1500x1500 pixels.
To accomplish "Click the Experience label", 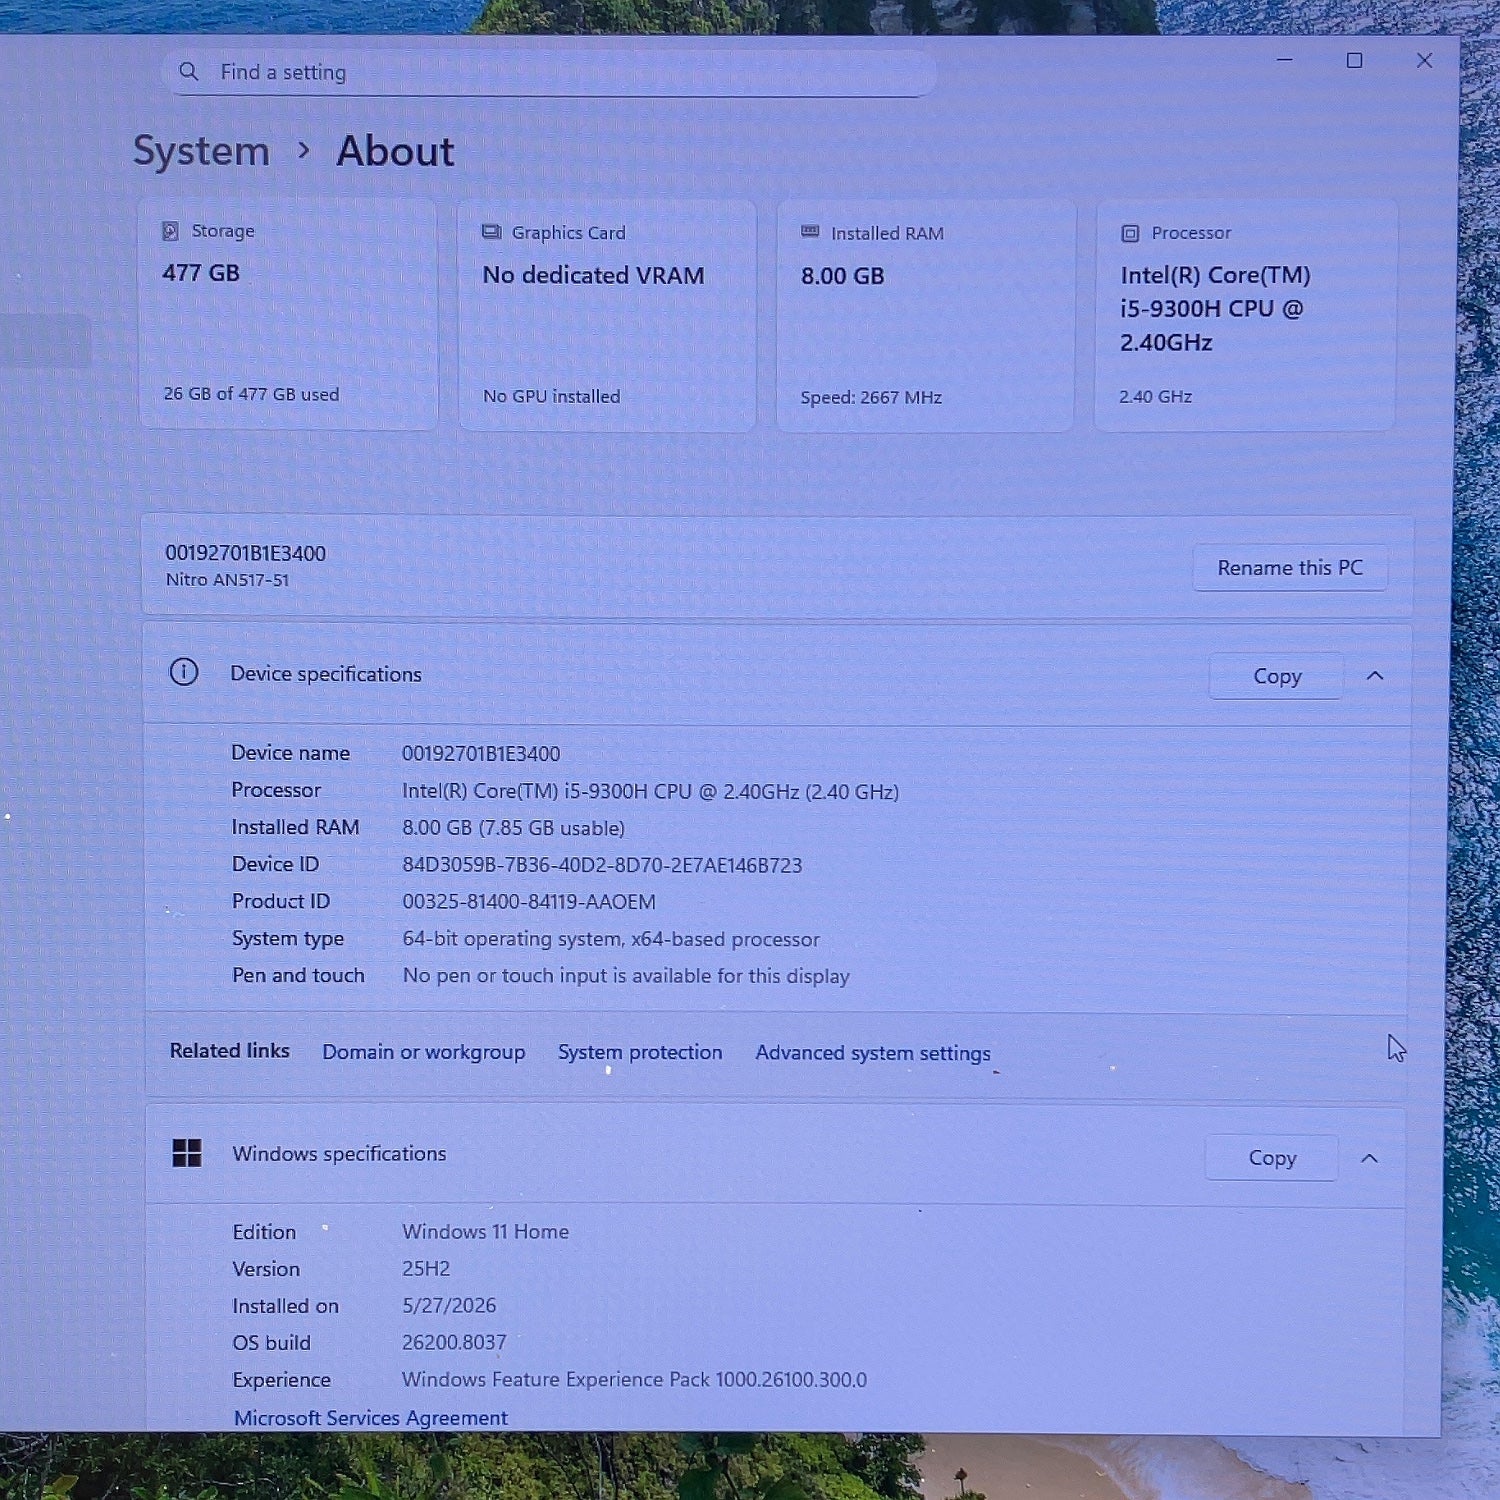I will [x=281, y=1380].
